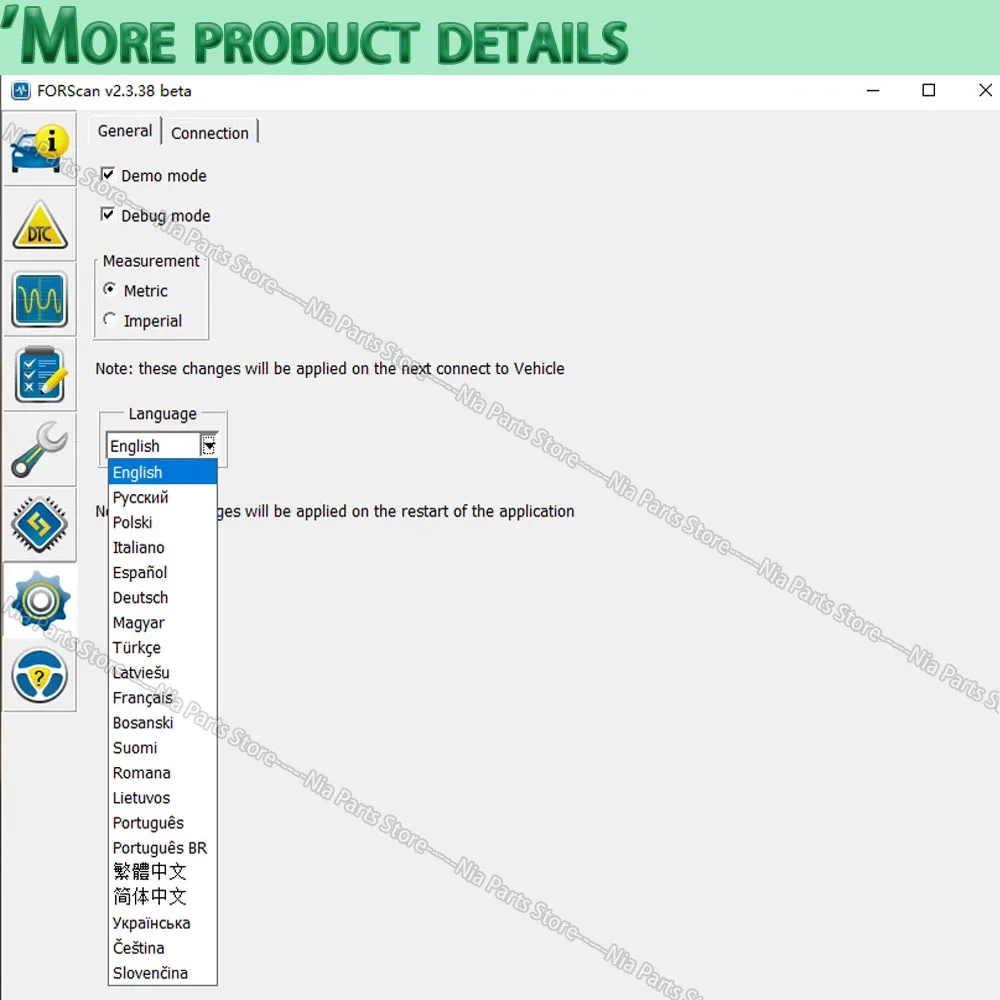Viewport: 1000px width, 1000px height.
Task: Open the gear Settings section icon
Action: tap(40, 599)
